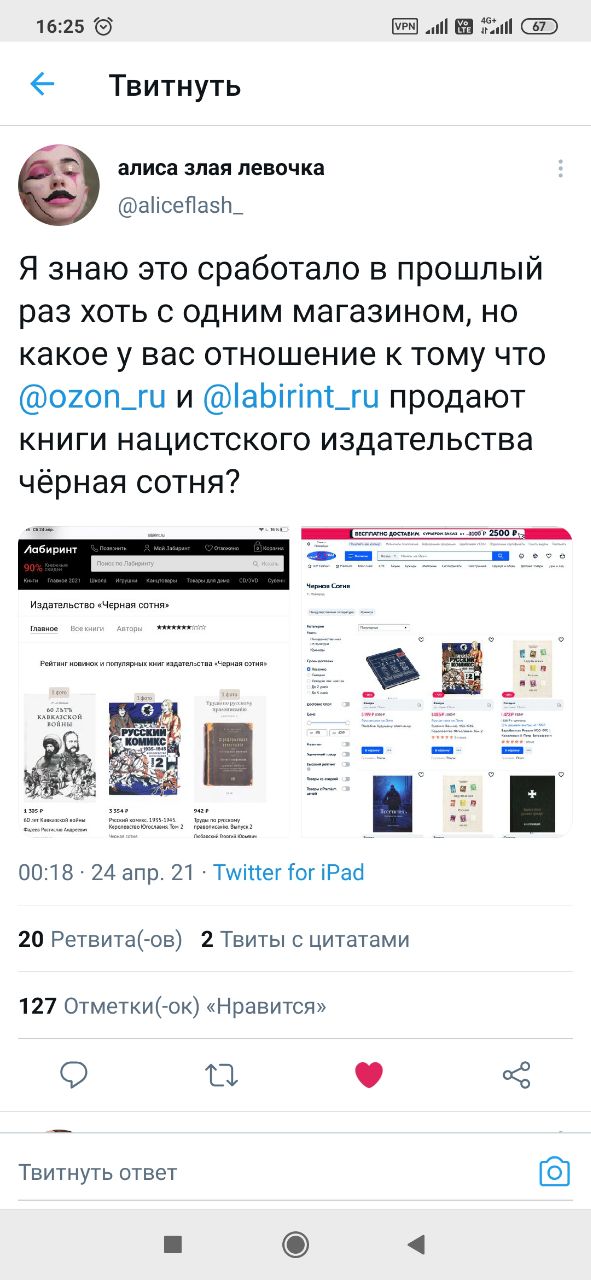View the 20 Ретвита(-ов) list
Viewport: 591px width, 1280px height.
[101, 939]
